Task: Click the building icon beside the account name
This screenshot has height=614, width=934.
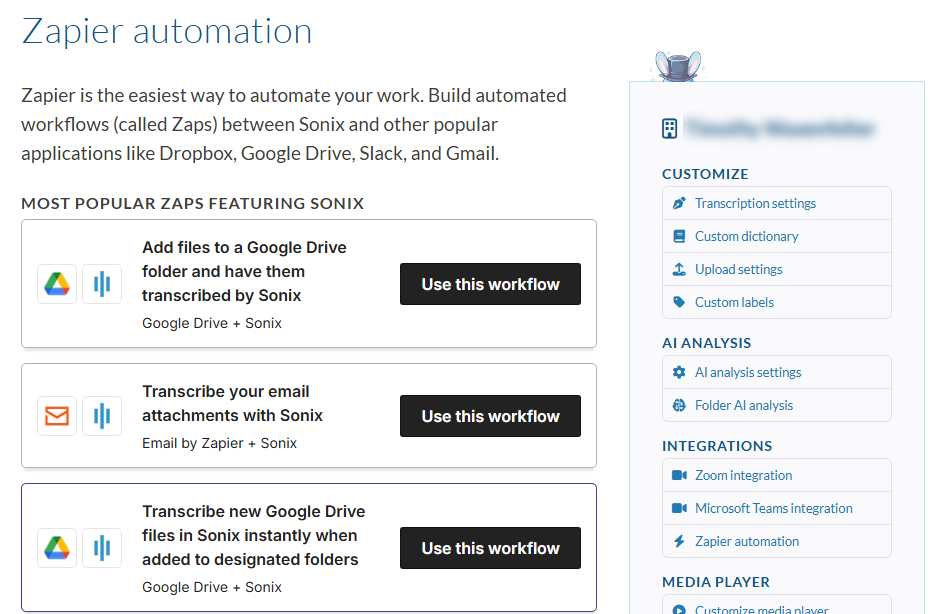Action: pyautogui.click(x=670, y=129)
